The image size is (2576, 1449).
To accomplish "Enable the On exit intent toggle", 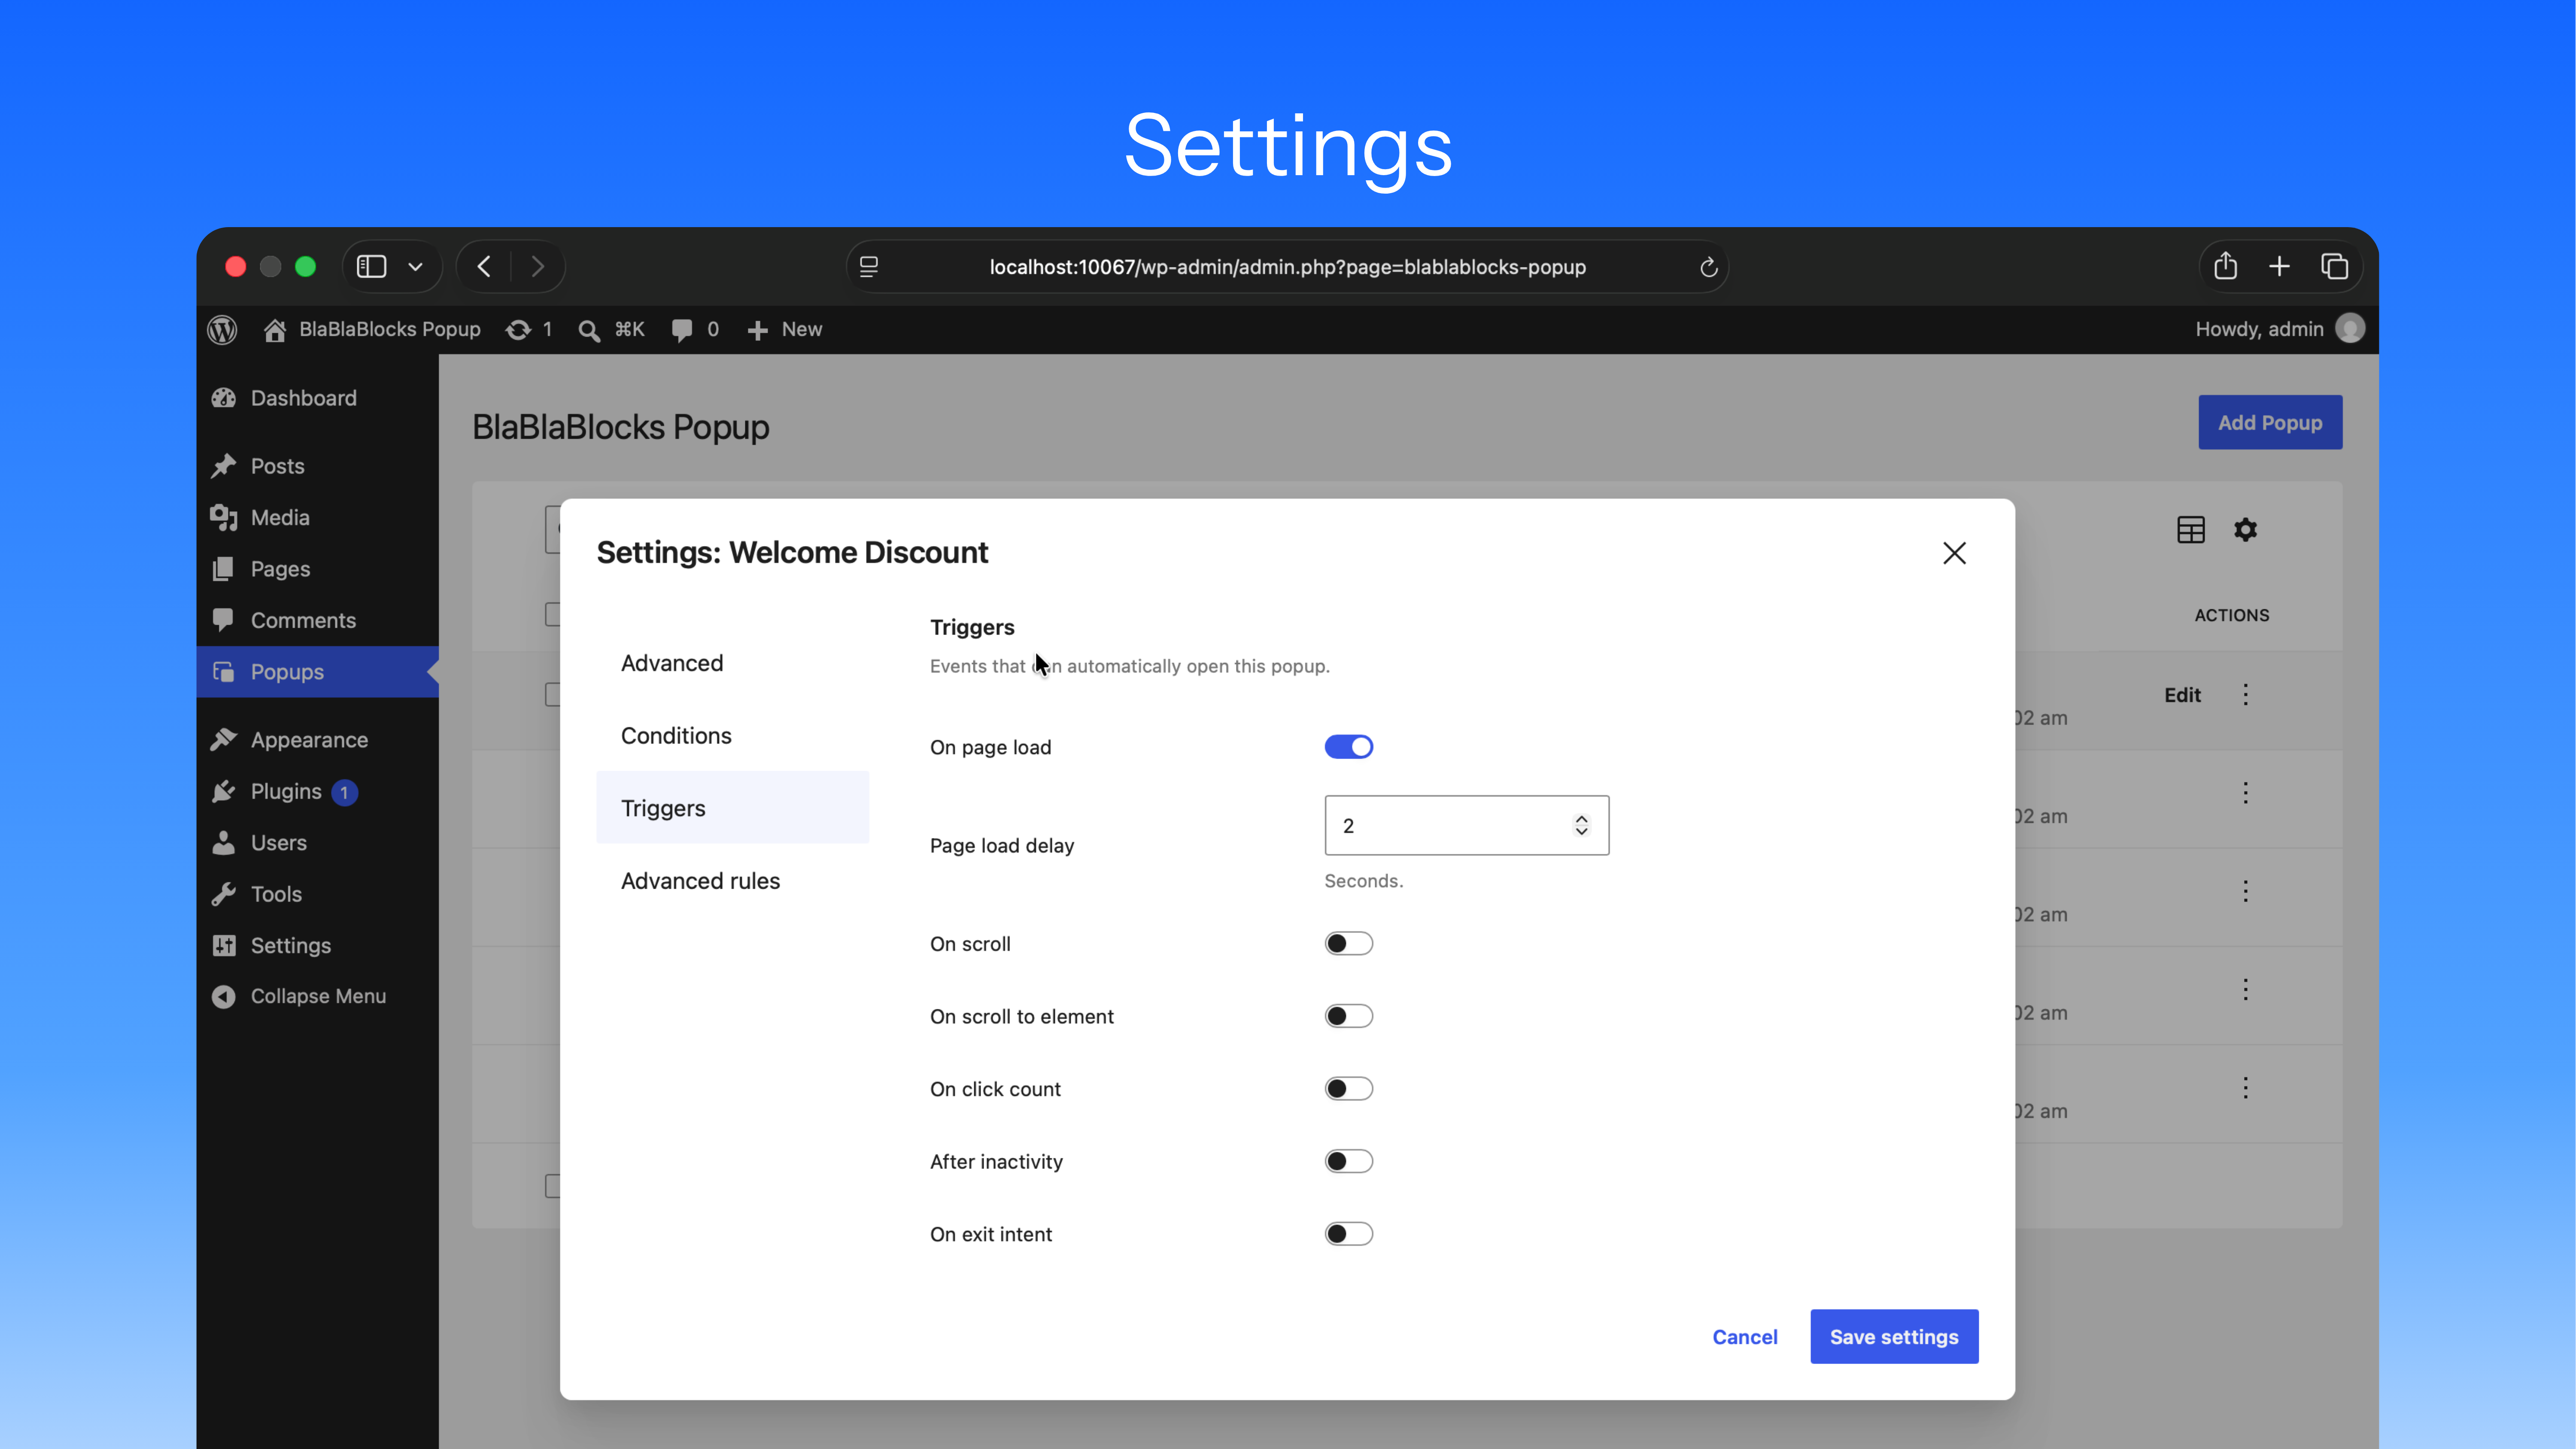I will coord(1349,1234).
